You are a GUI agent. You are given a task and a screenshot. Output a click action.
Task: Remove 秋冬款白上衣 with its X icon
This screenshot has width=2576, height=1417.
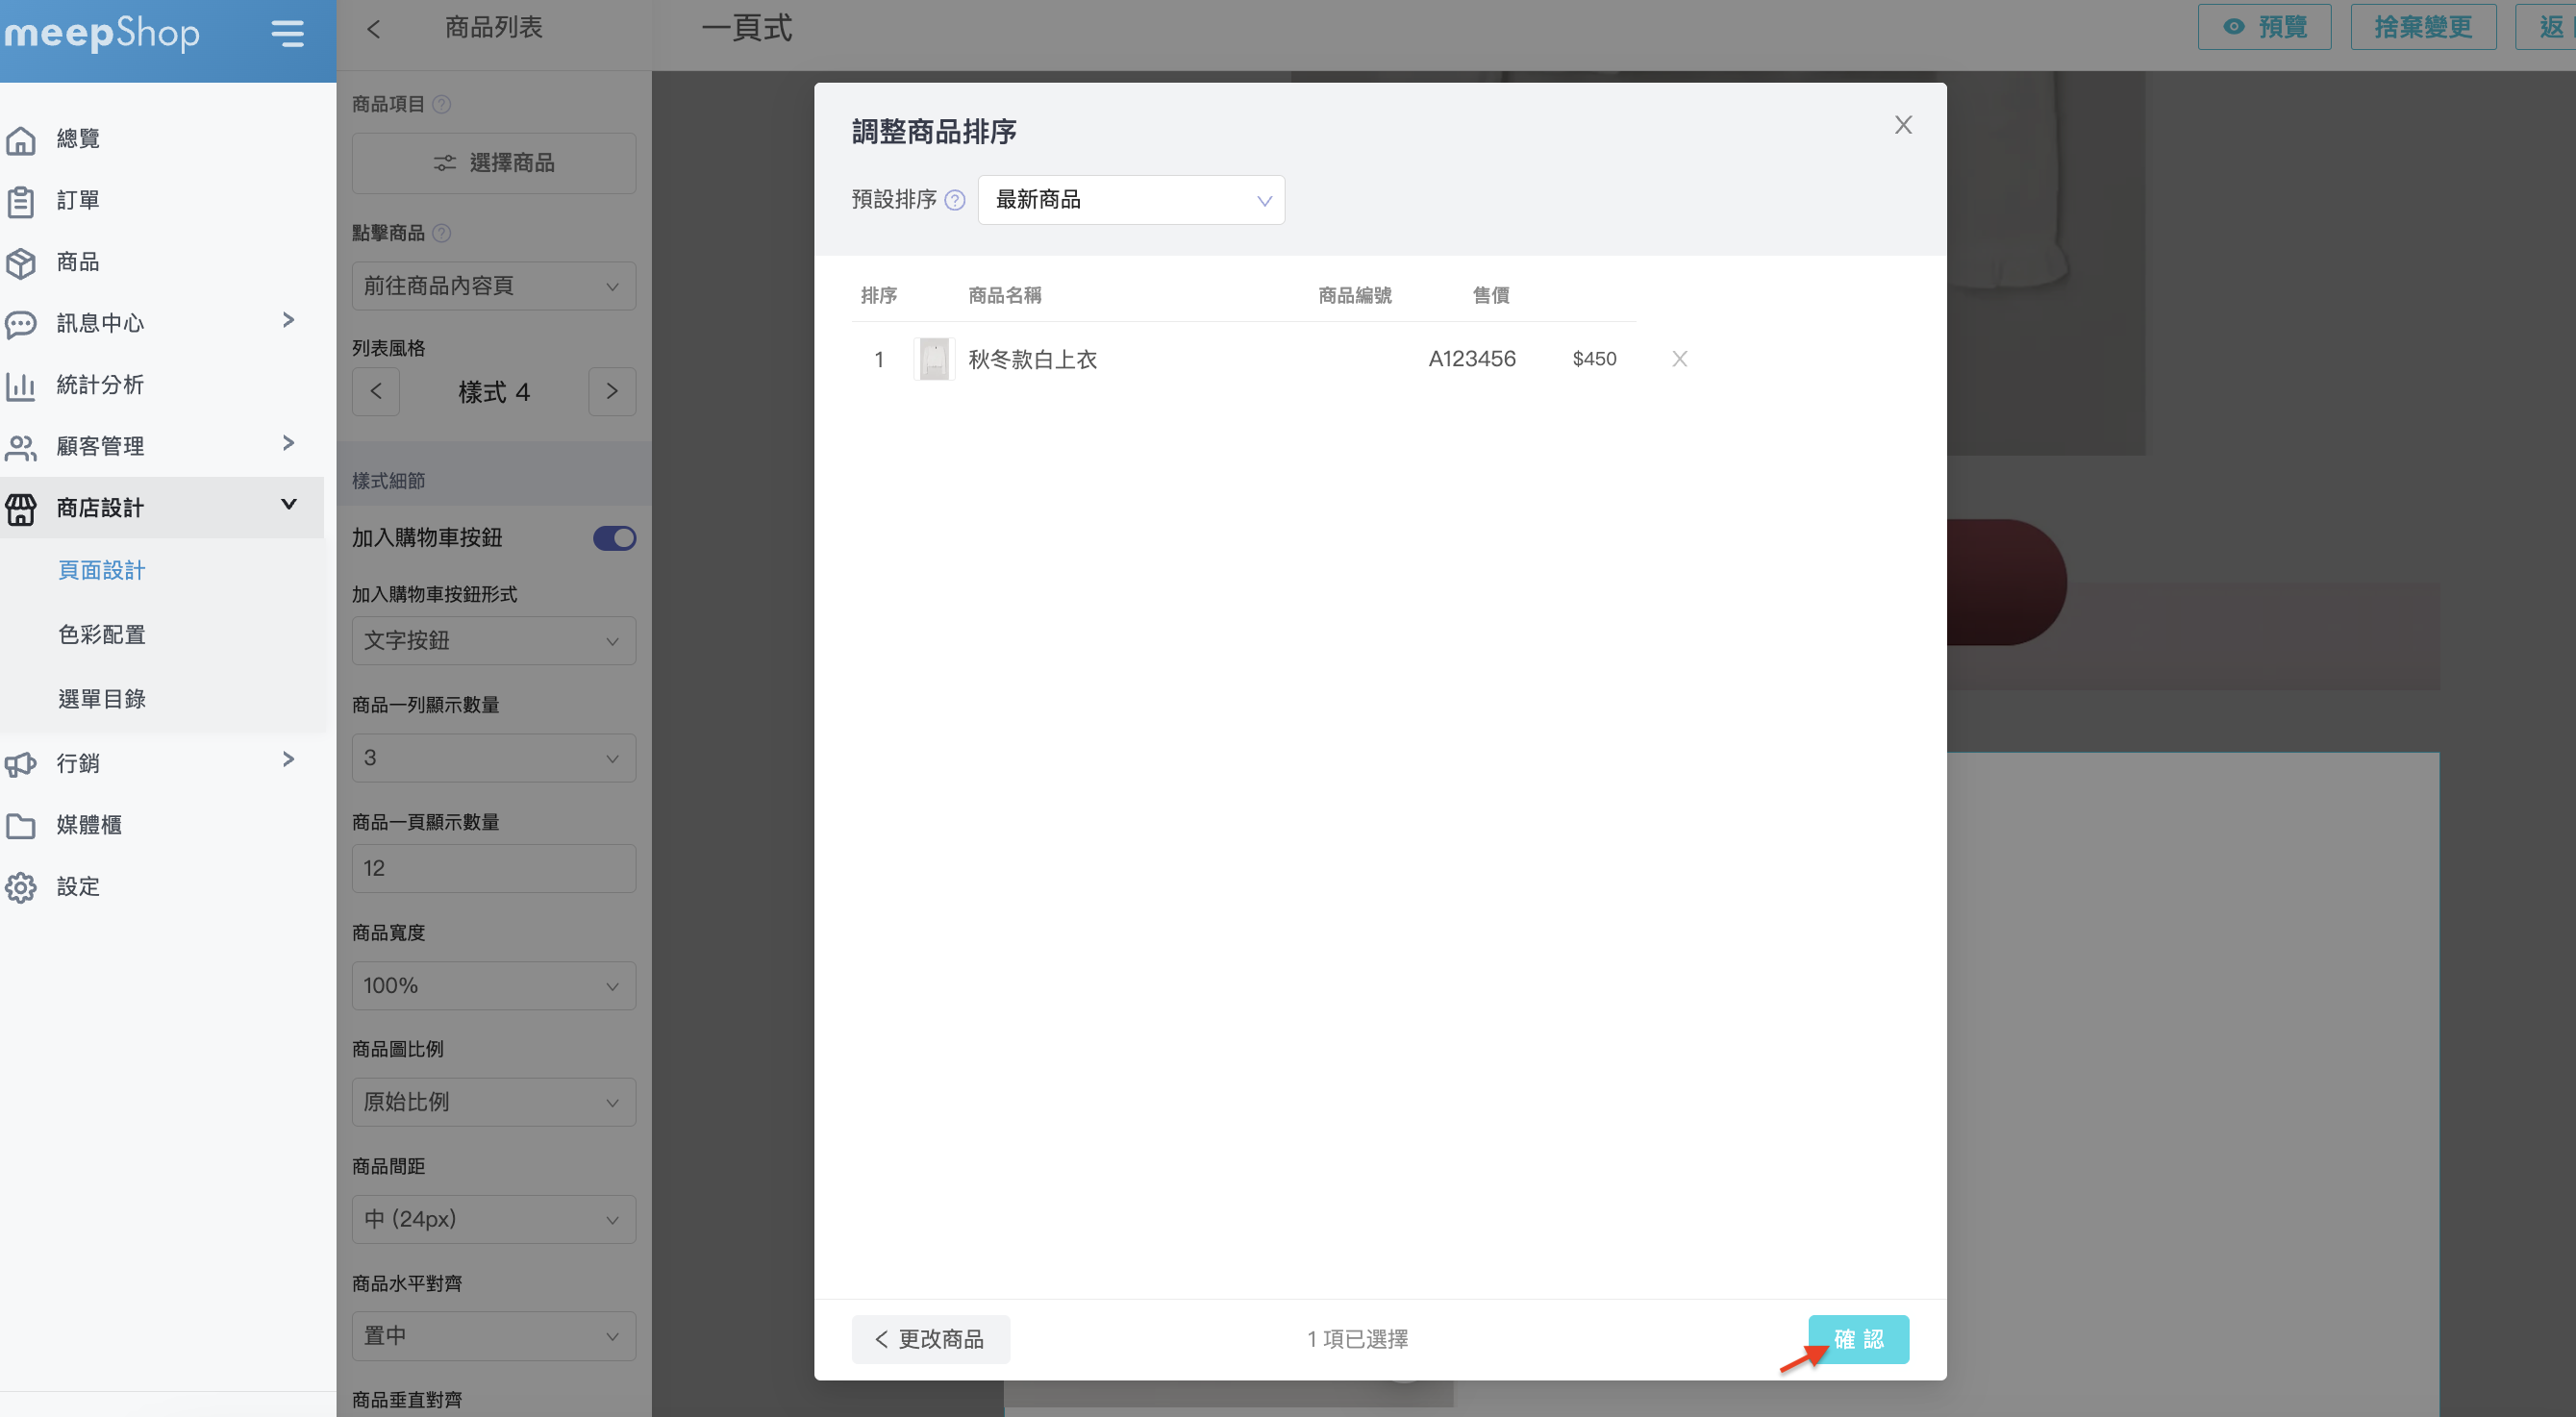pyautogui.click(x=1679, y=359)
